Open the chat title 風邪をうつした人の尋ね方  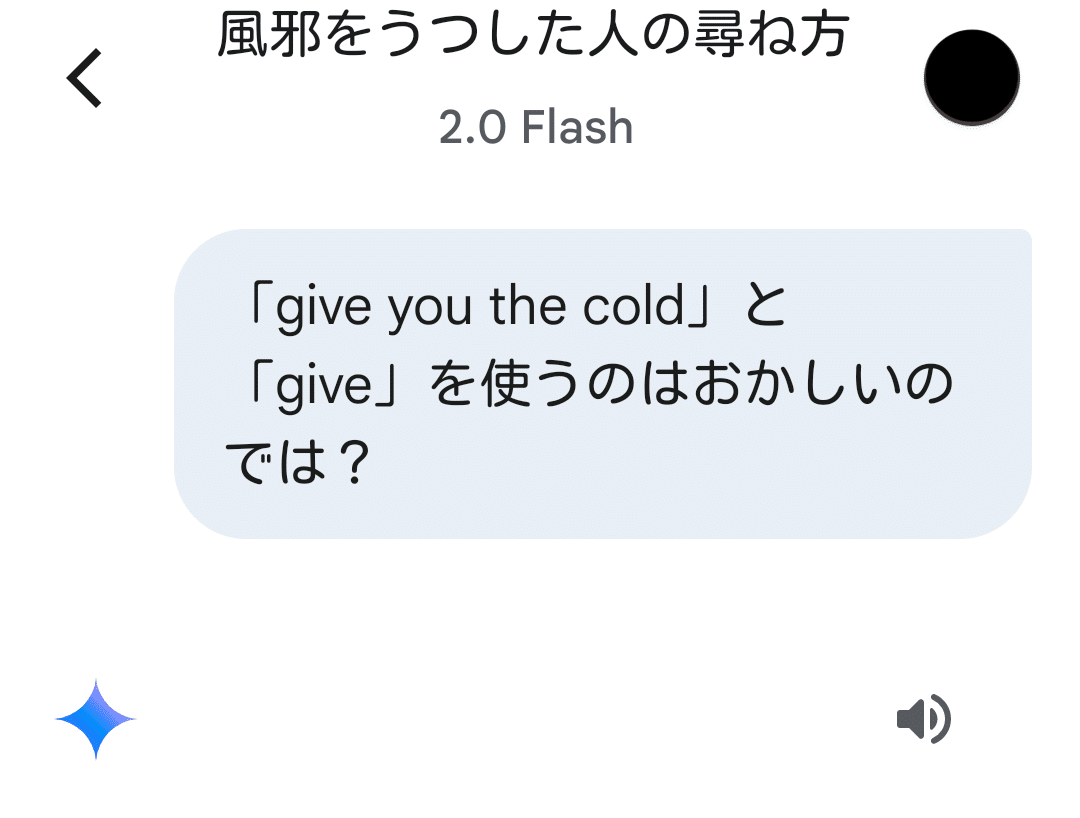coord(534,34)
